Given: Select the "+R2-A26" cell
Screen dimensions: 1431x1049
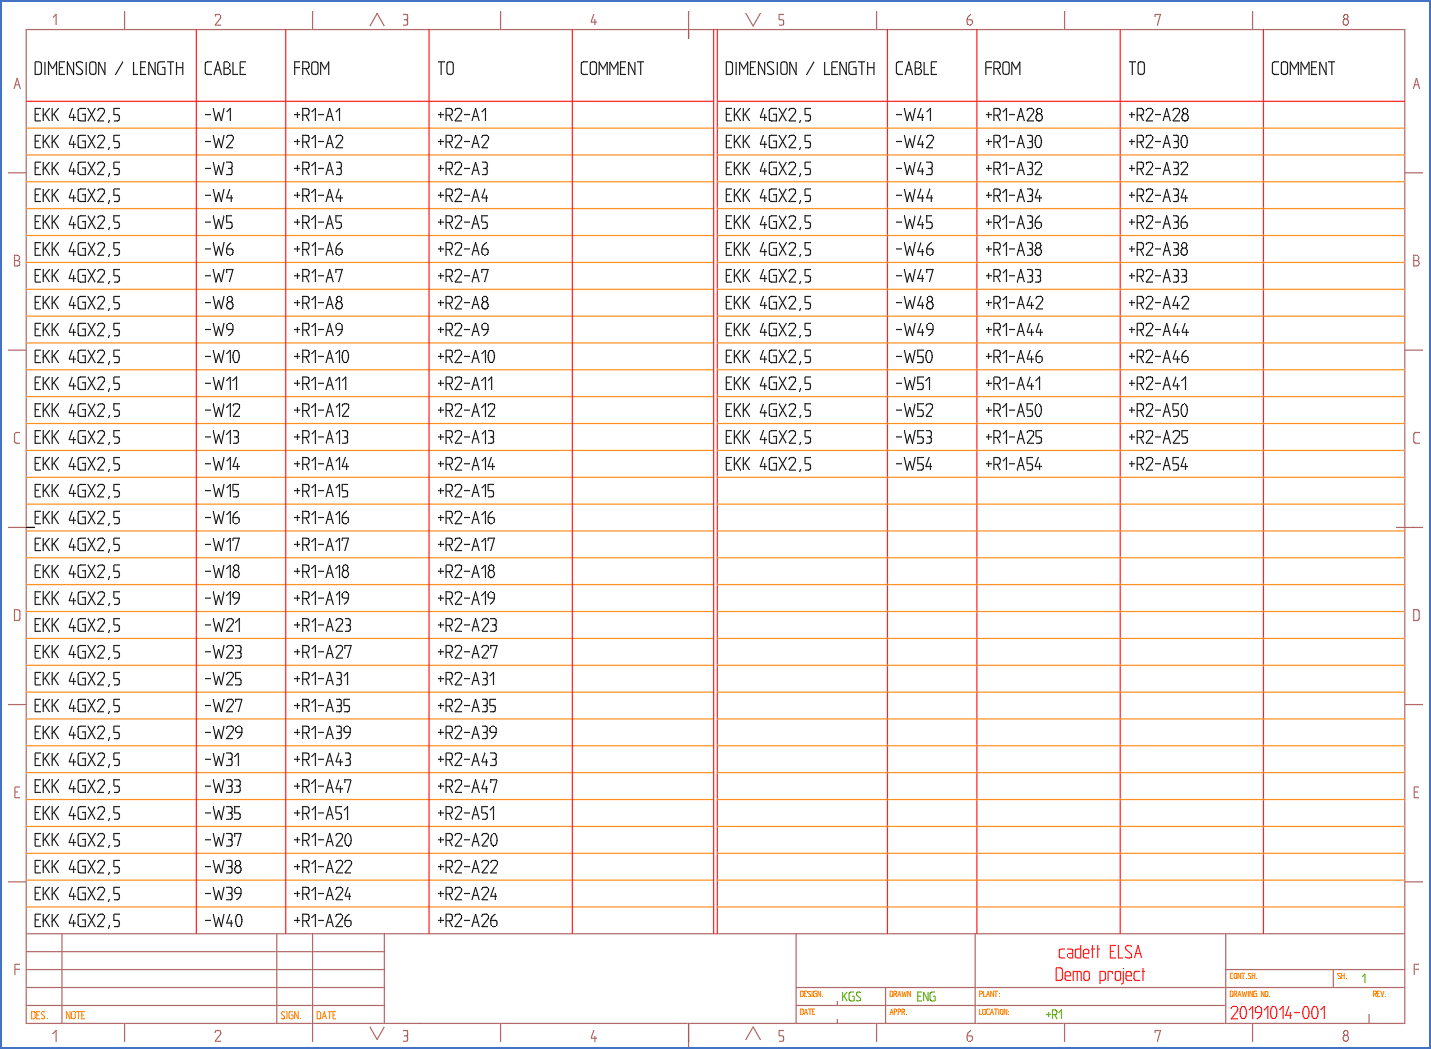Looking at the screenshot, I should (467, 922).
